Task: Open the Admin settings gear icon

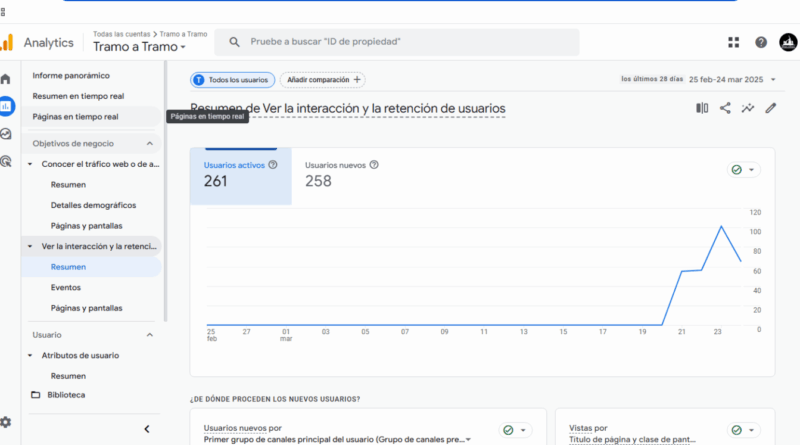Action: [6, 422]
